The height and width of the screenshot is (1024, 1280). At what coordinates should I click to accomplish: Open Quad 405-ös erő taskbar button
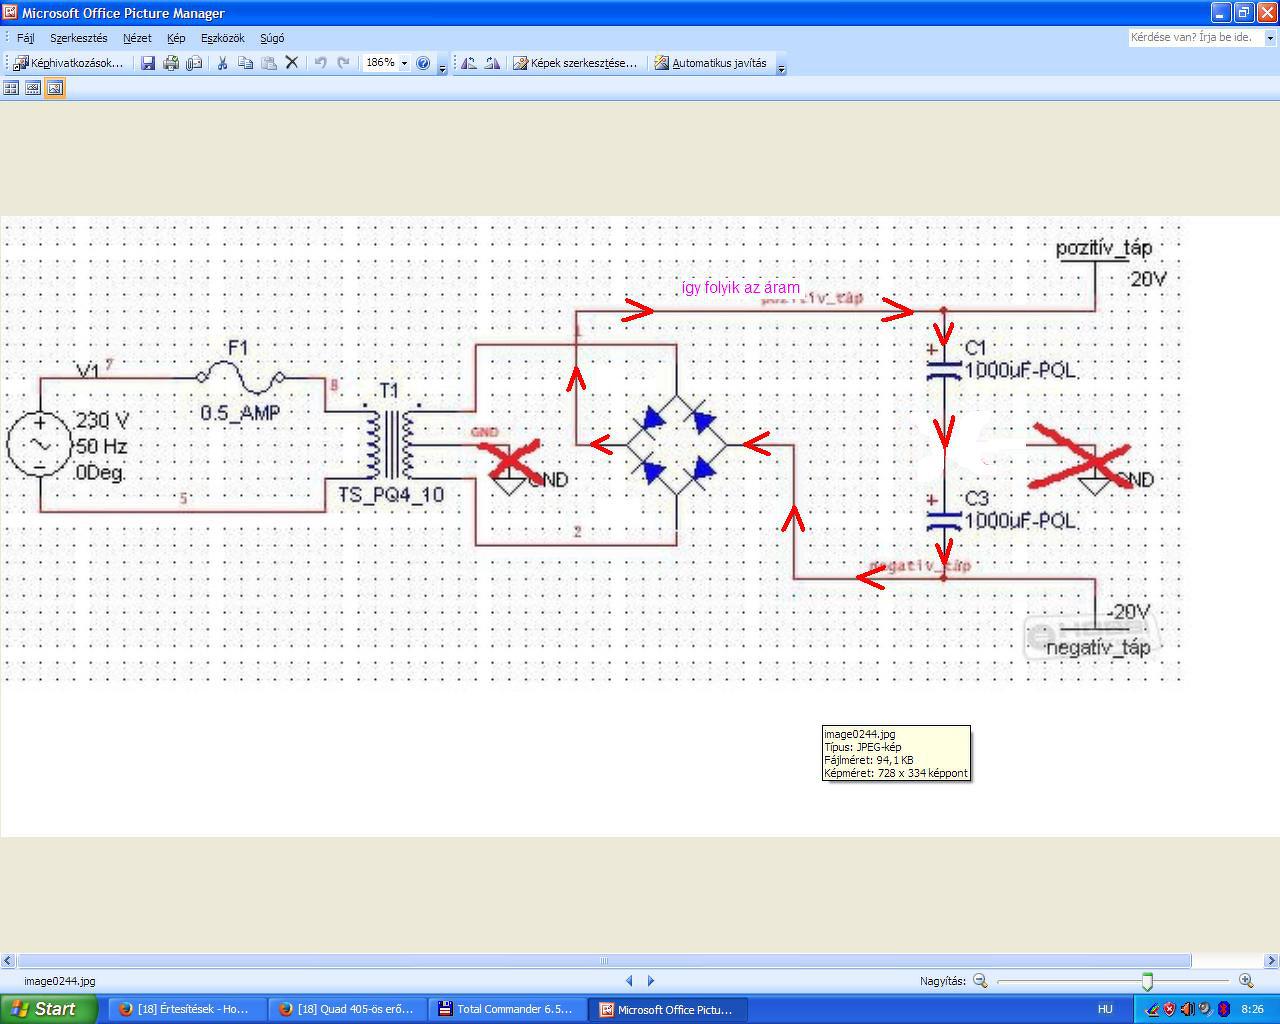point(347,1009)
